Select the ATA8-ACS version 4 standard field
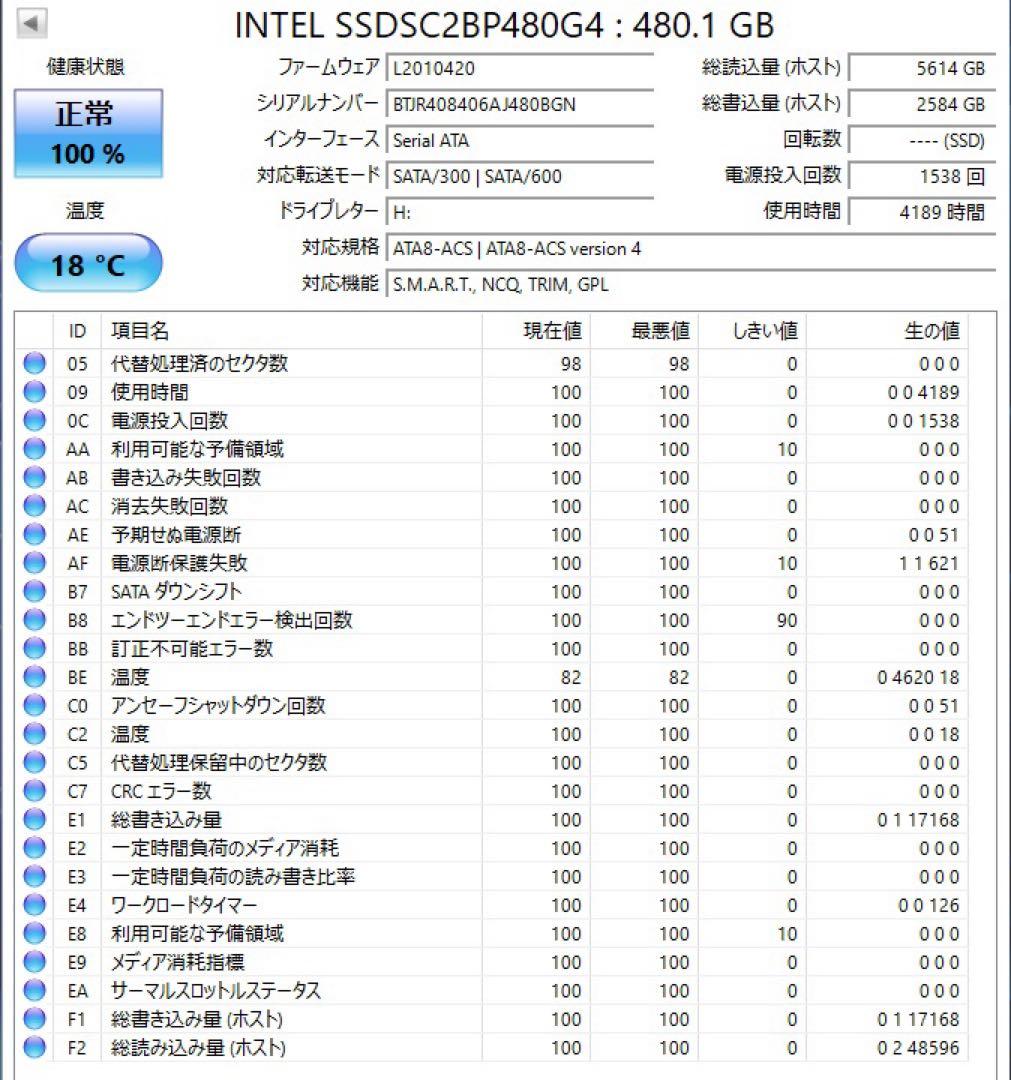The width and height of the screenshot is (1011, 1080). [x=691, y=249]
